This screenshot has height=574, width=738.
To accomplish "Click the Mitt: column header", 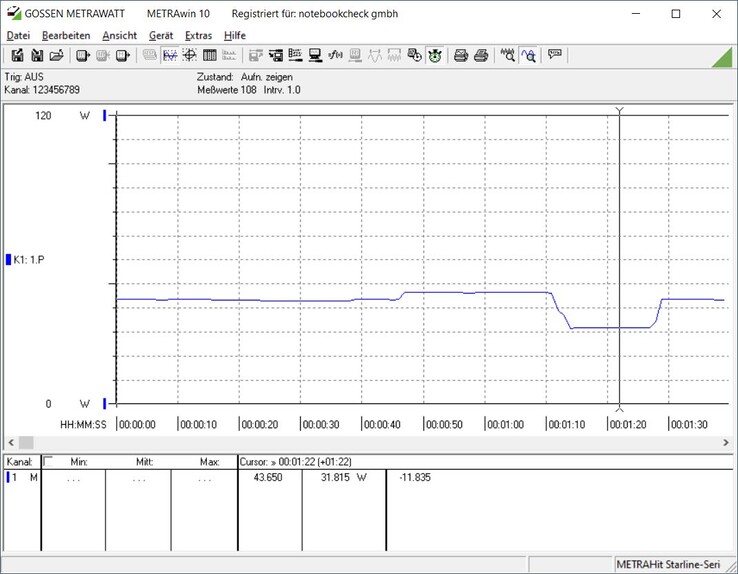I will click(x=144, y=462).
